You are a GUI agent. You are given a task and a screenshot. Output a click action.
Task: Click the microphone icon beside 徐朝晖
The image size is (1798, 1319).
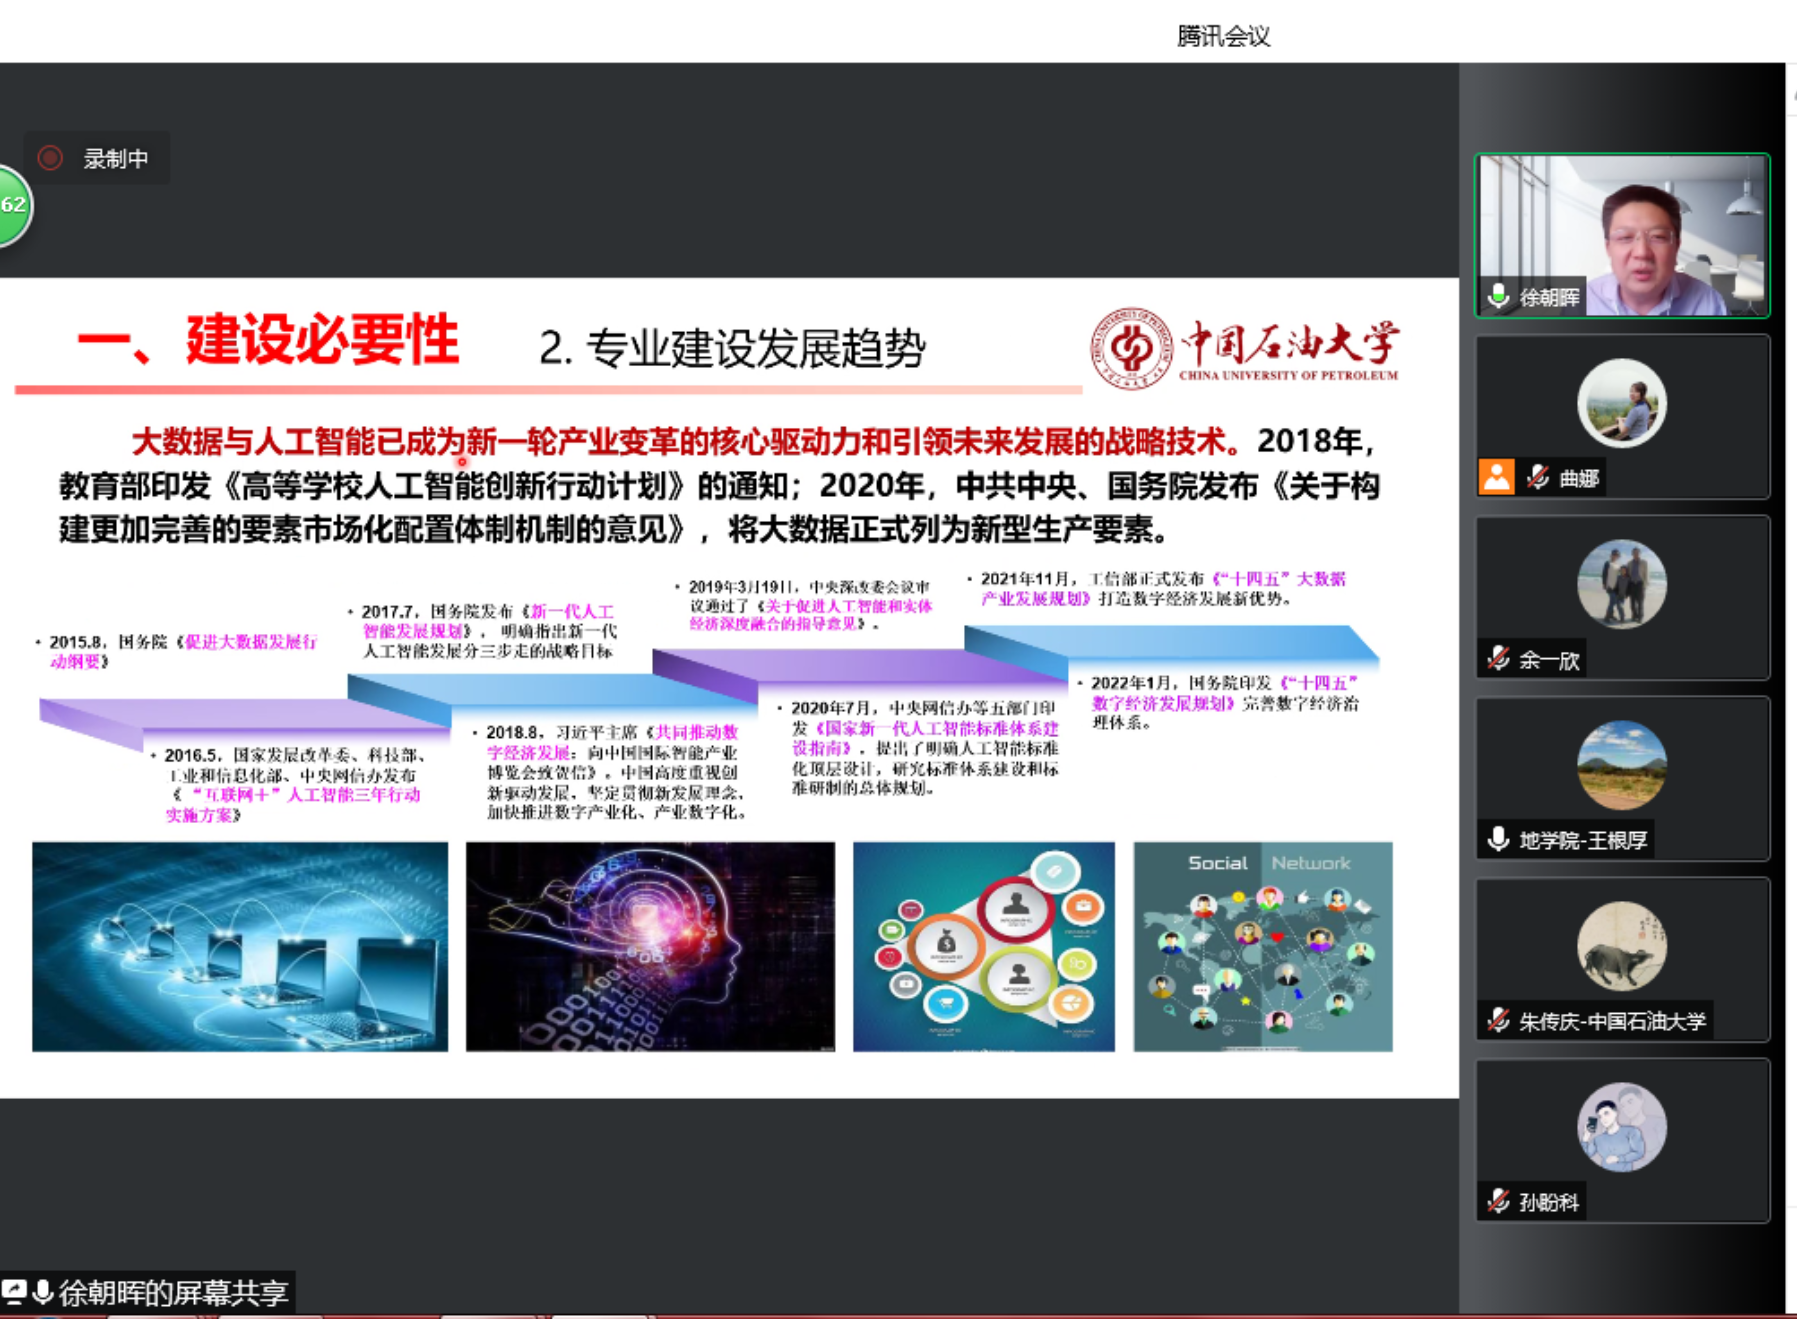[x=1498, y=297]
